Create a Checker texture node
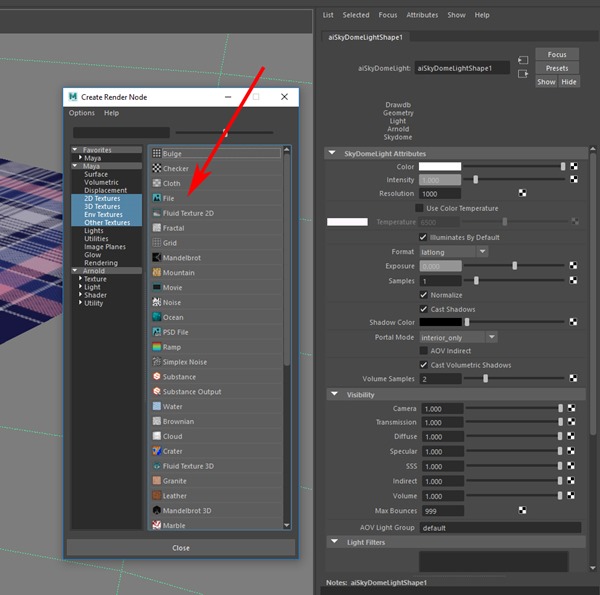600x595 pixels. click(216, 168)
